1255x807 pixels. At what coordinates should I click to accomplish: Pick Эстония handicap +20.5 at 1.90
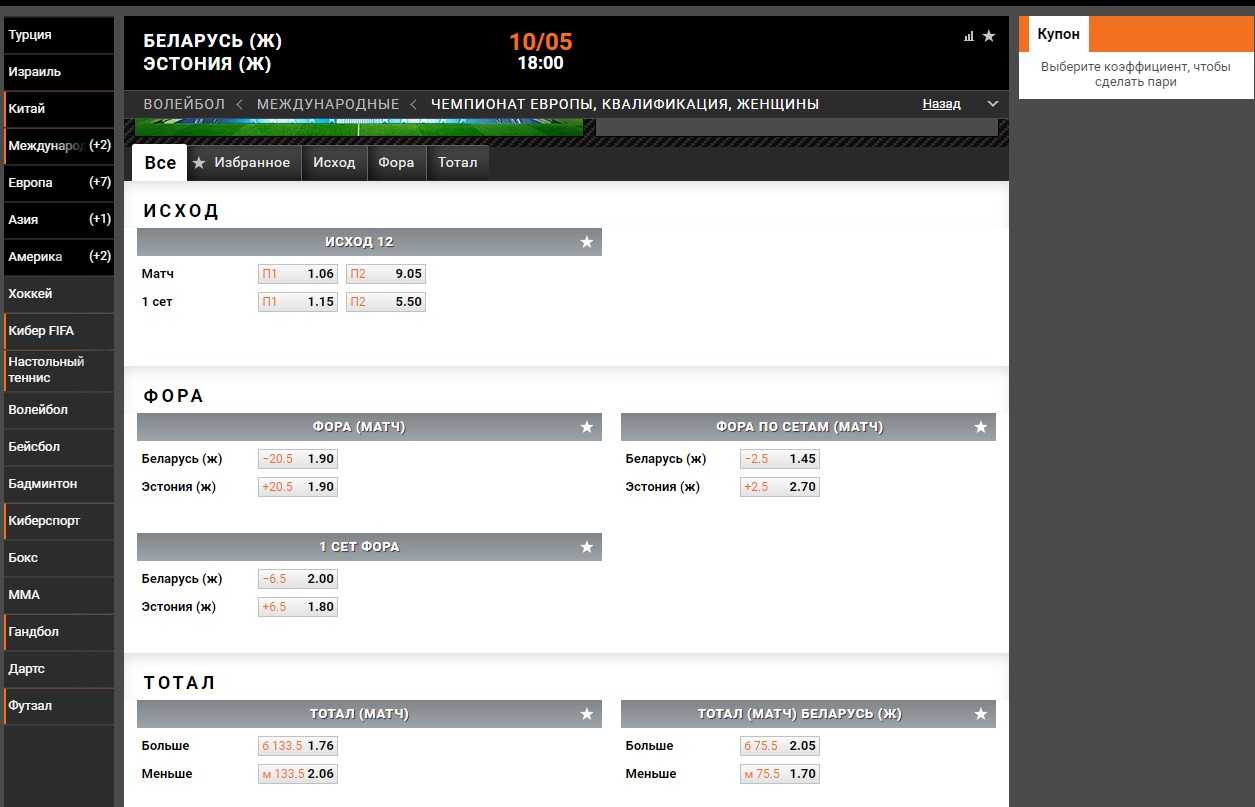[x=297, y=487]
